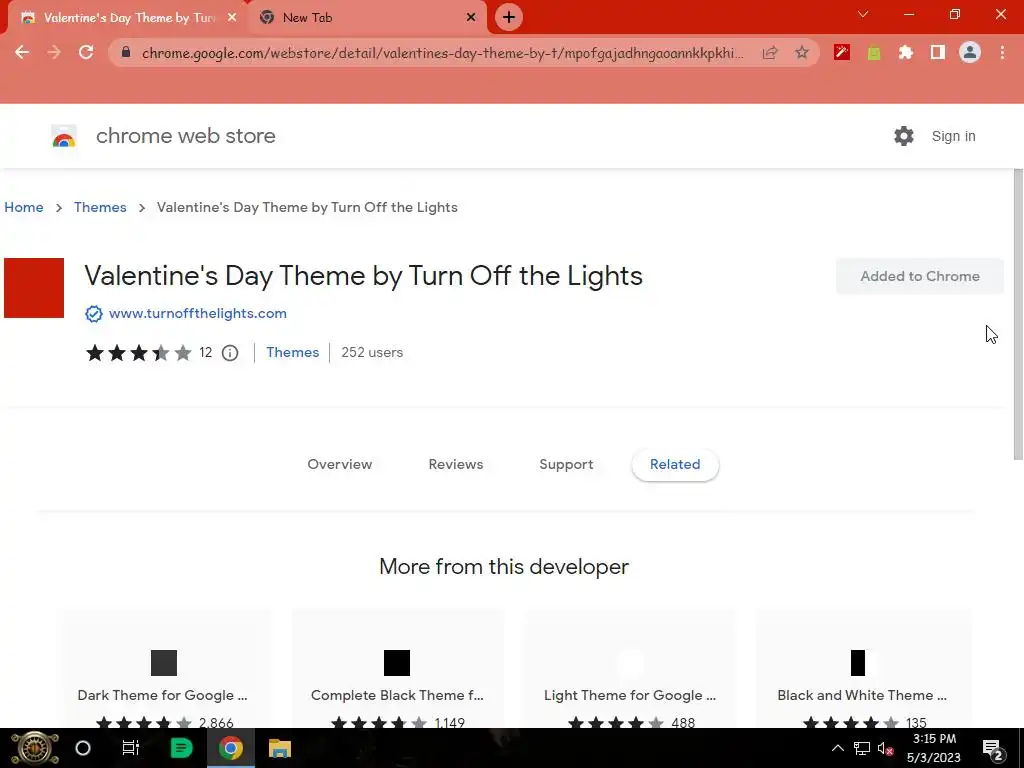Viewport: 1024px width, 768px height.
Task: Open the Chrome profile avatar
Action: [970, 52]
